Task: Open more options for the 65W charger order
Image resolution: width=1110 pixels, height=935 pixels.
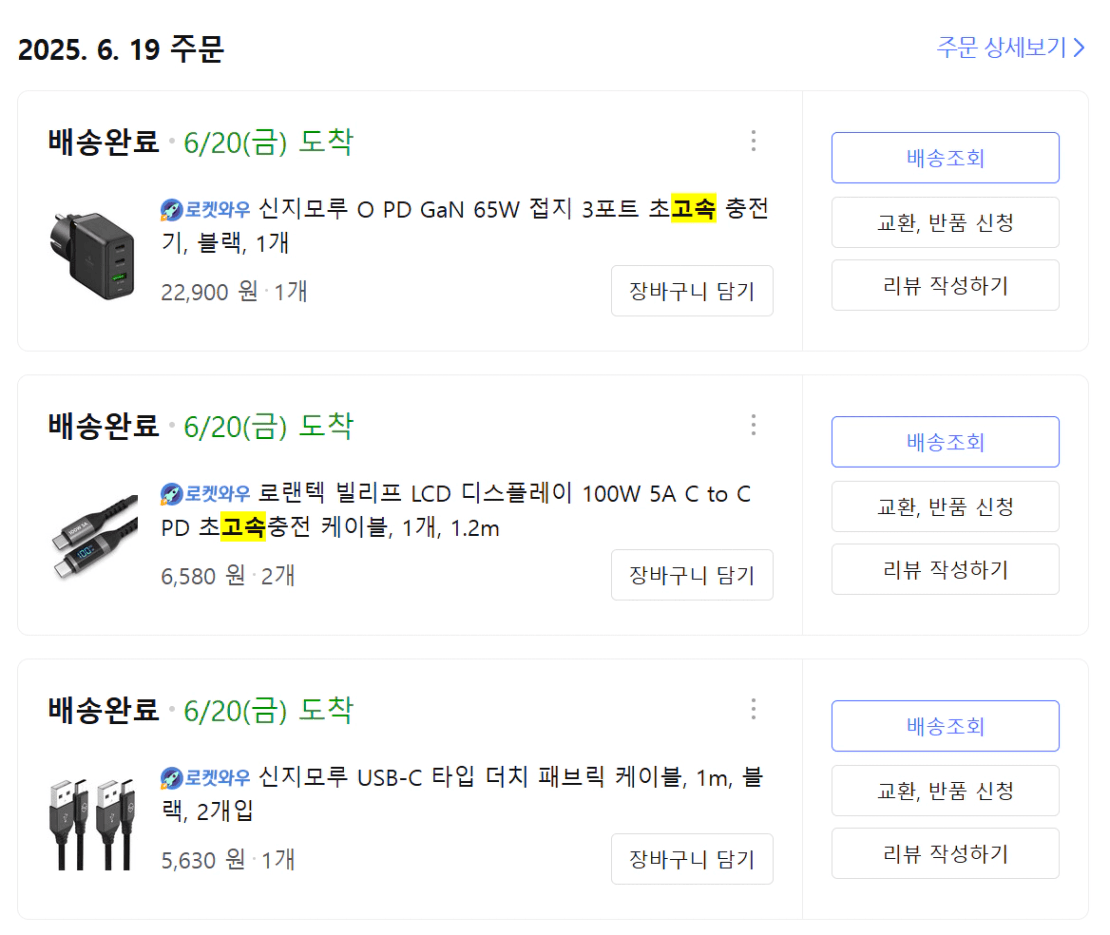Action: [754, 141]
